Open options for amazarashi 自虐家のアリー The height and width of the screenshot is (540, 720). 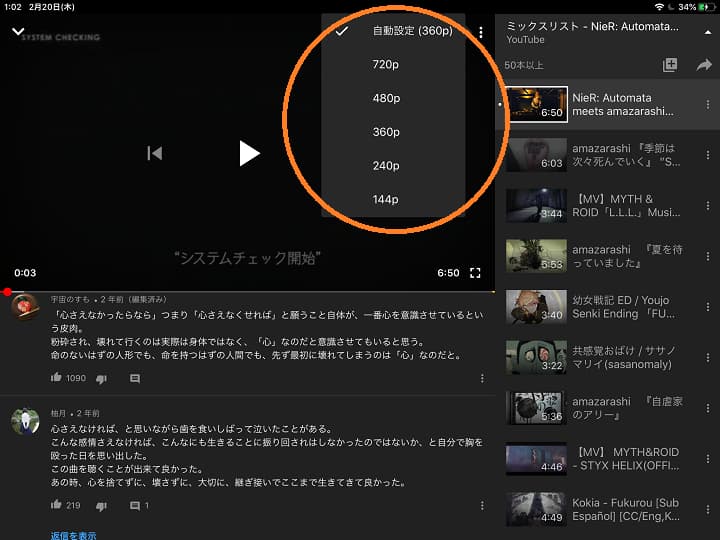(x=708, y=408)
